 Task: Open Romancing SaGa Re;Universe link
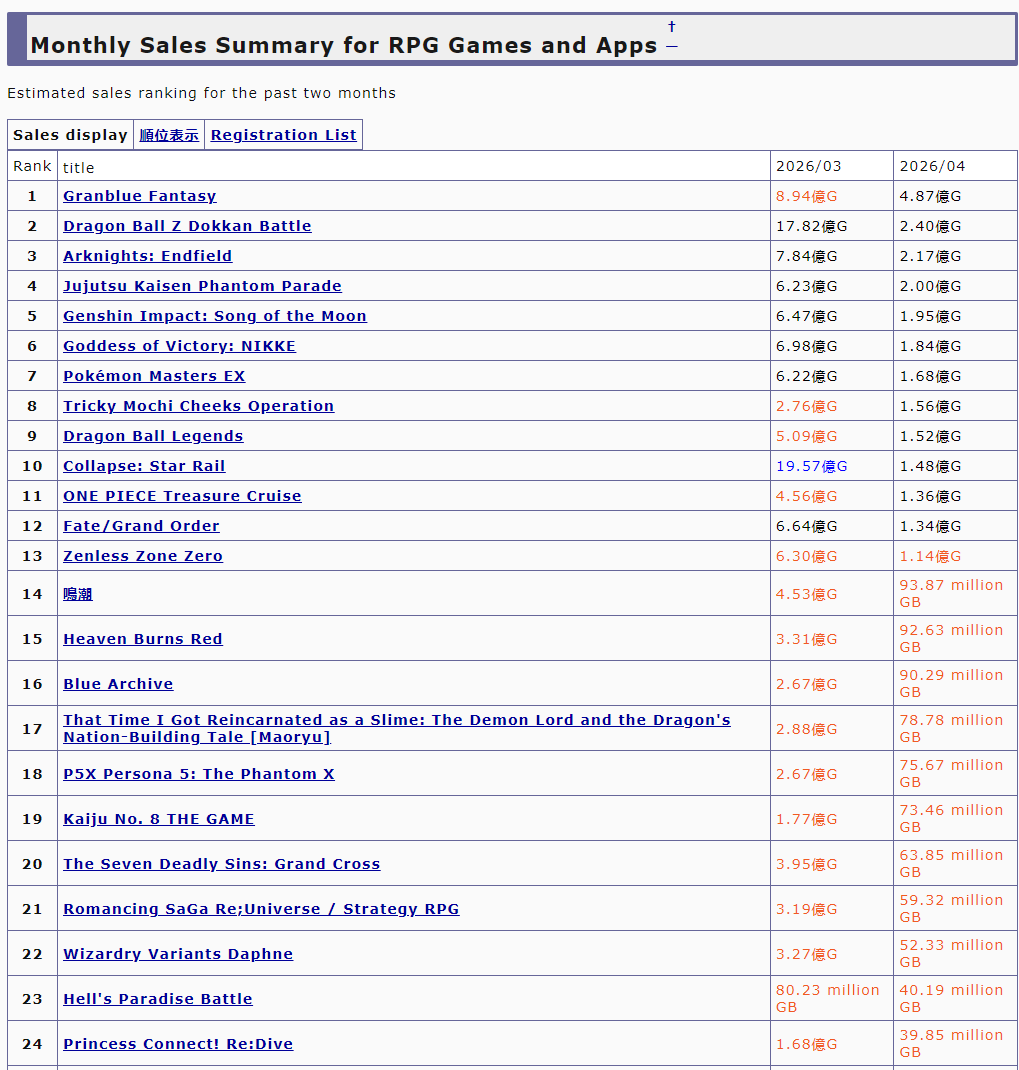point(261,910)
